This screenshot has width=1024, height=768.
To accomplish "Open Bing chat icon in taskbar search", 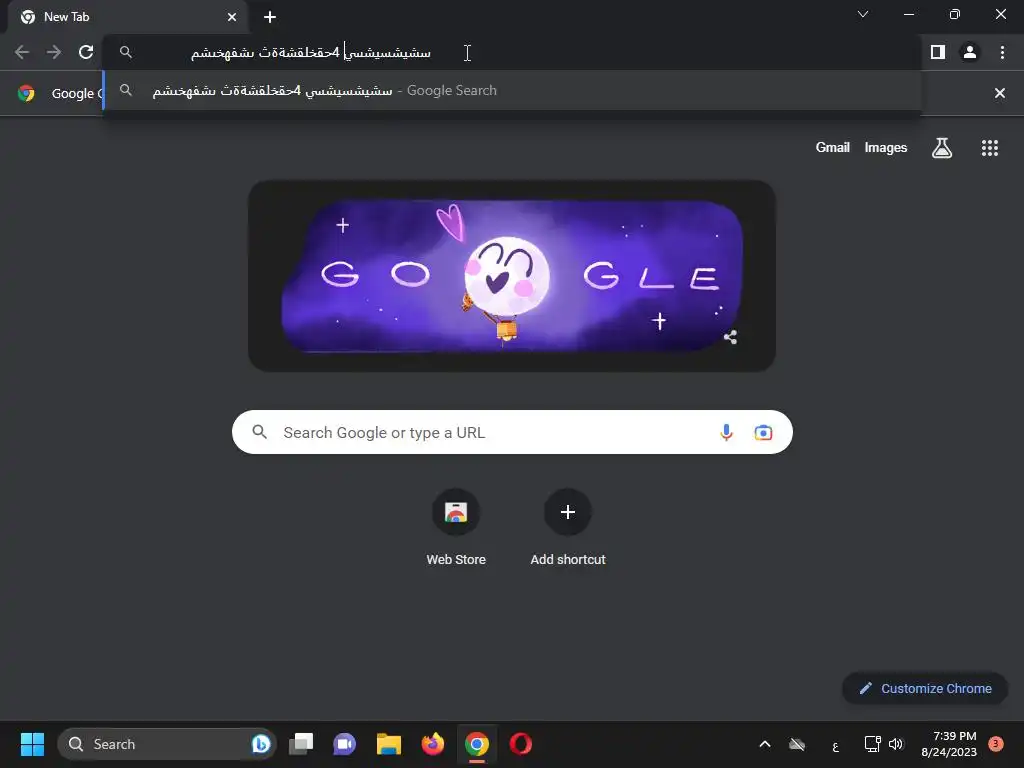I will point(261,744).
